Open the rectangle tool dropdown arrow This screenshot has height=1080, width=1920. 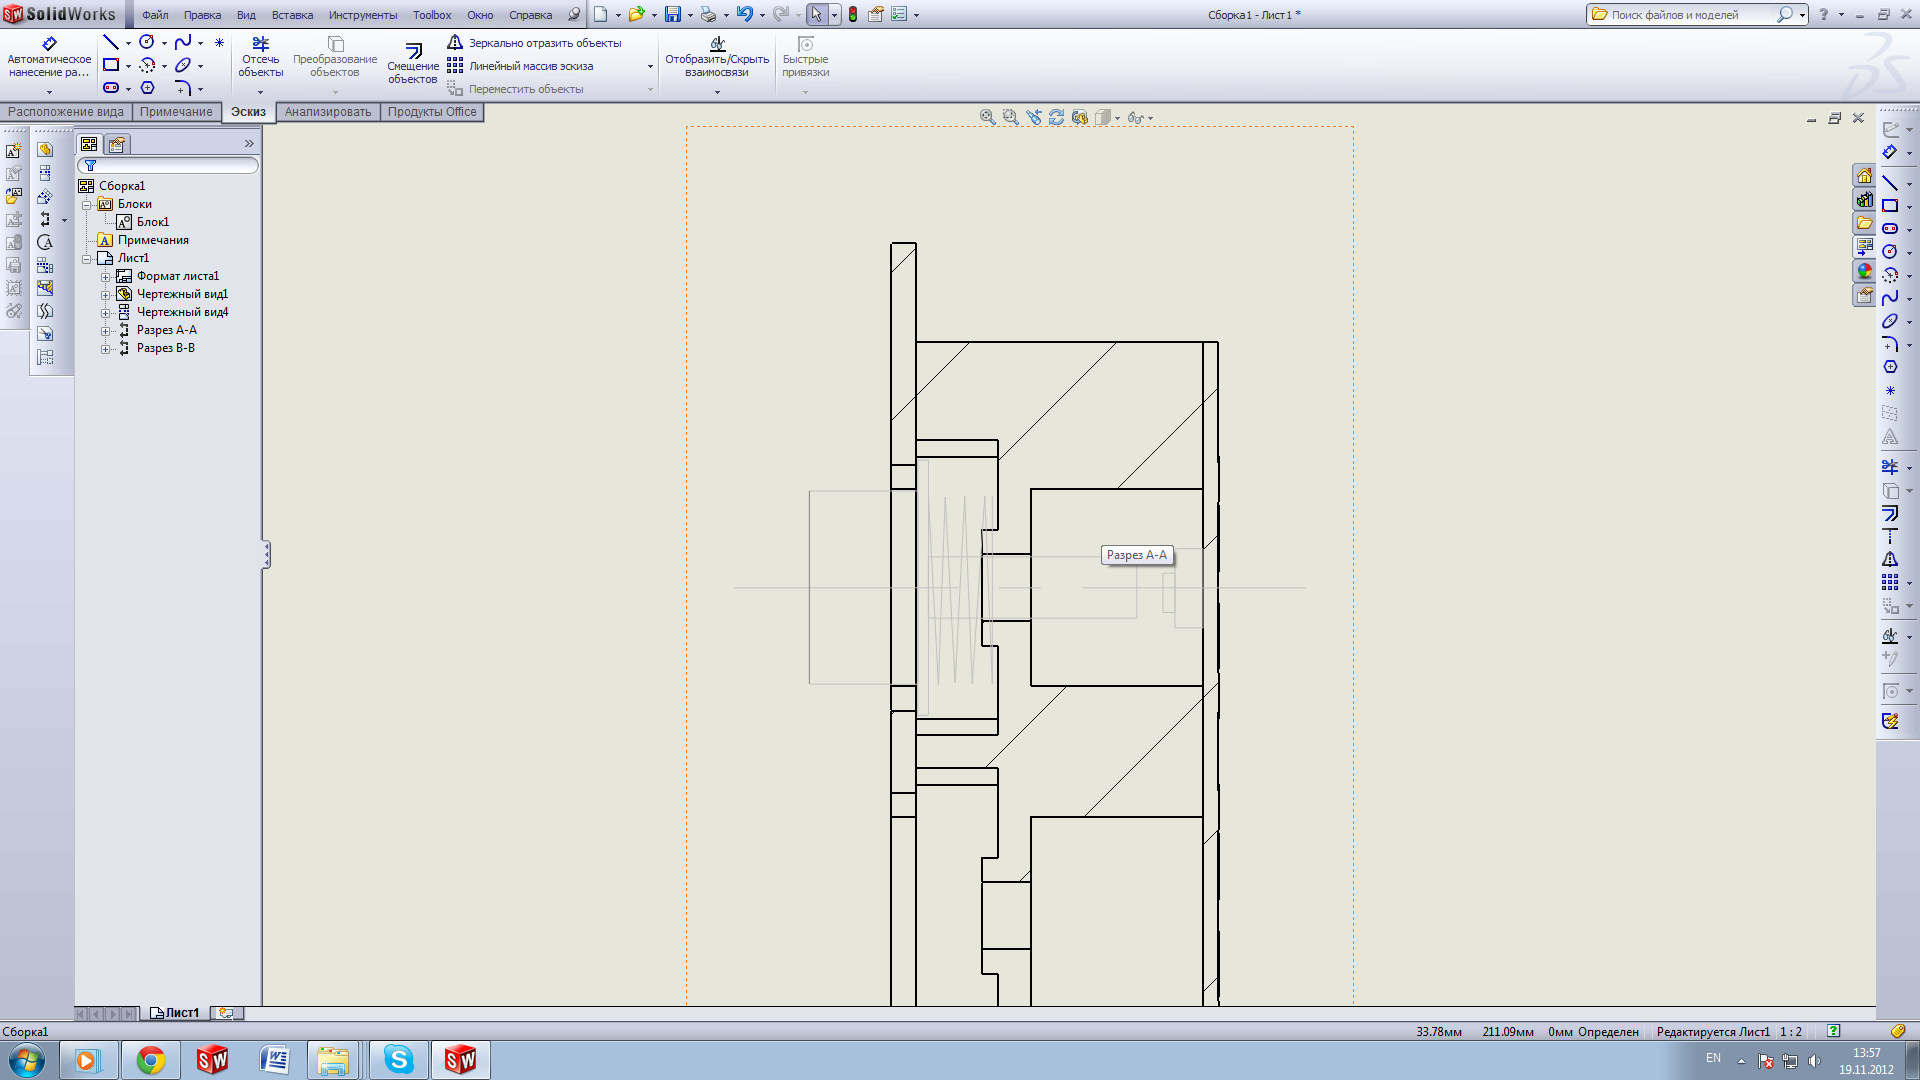128,66
